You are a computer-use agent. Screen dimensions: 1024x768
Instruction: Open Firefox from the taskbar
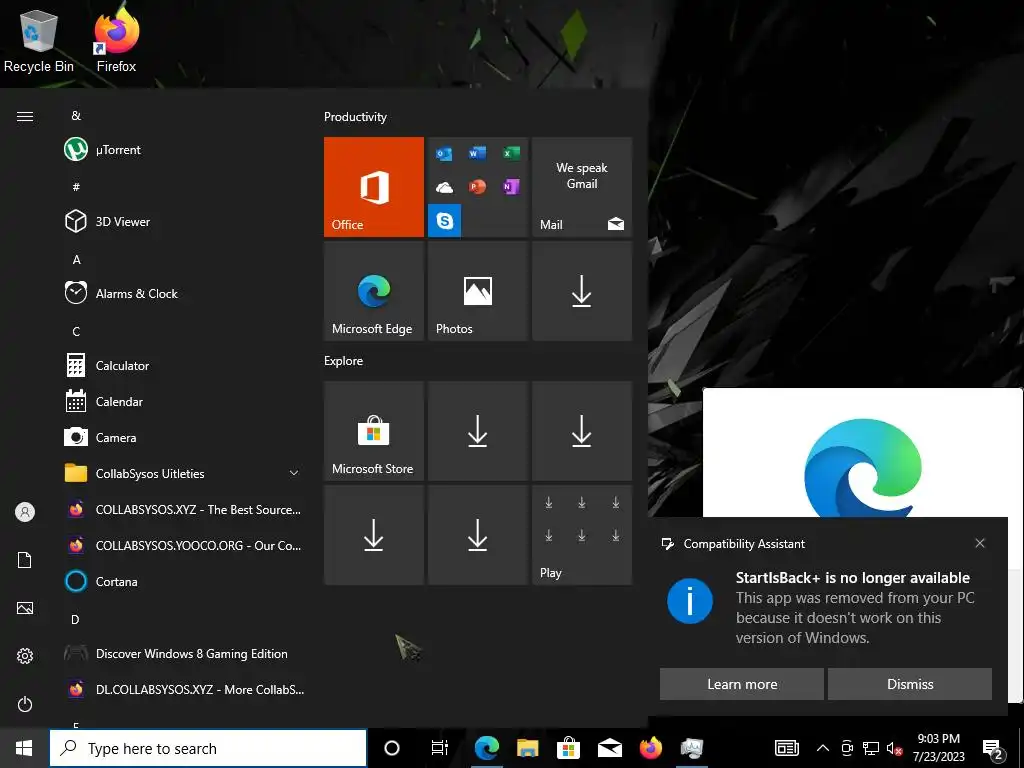[650, 748]
